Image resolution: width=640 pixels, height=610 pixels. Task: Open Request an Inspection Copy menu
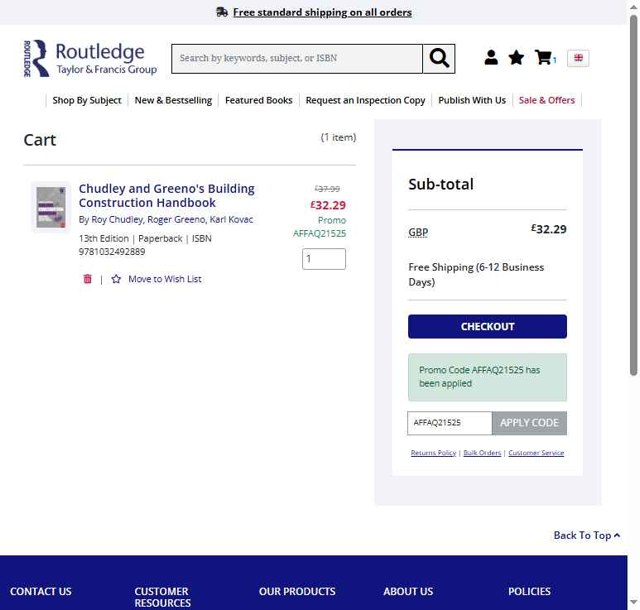click(365, 100)
